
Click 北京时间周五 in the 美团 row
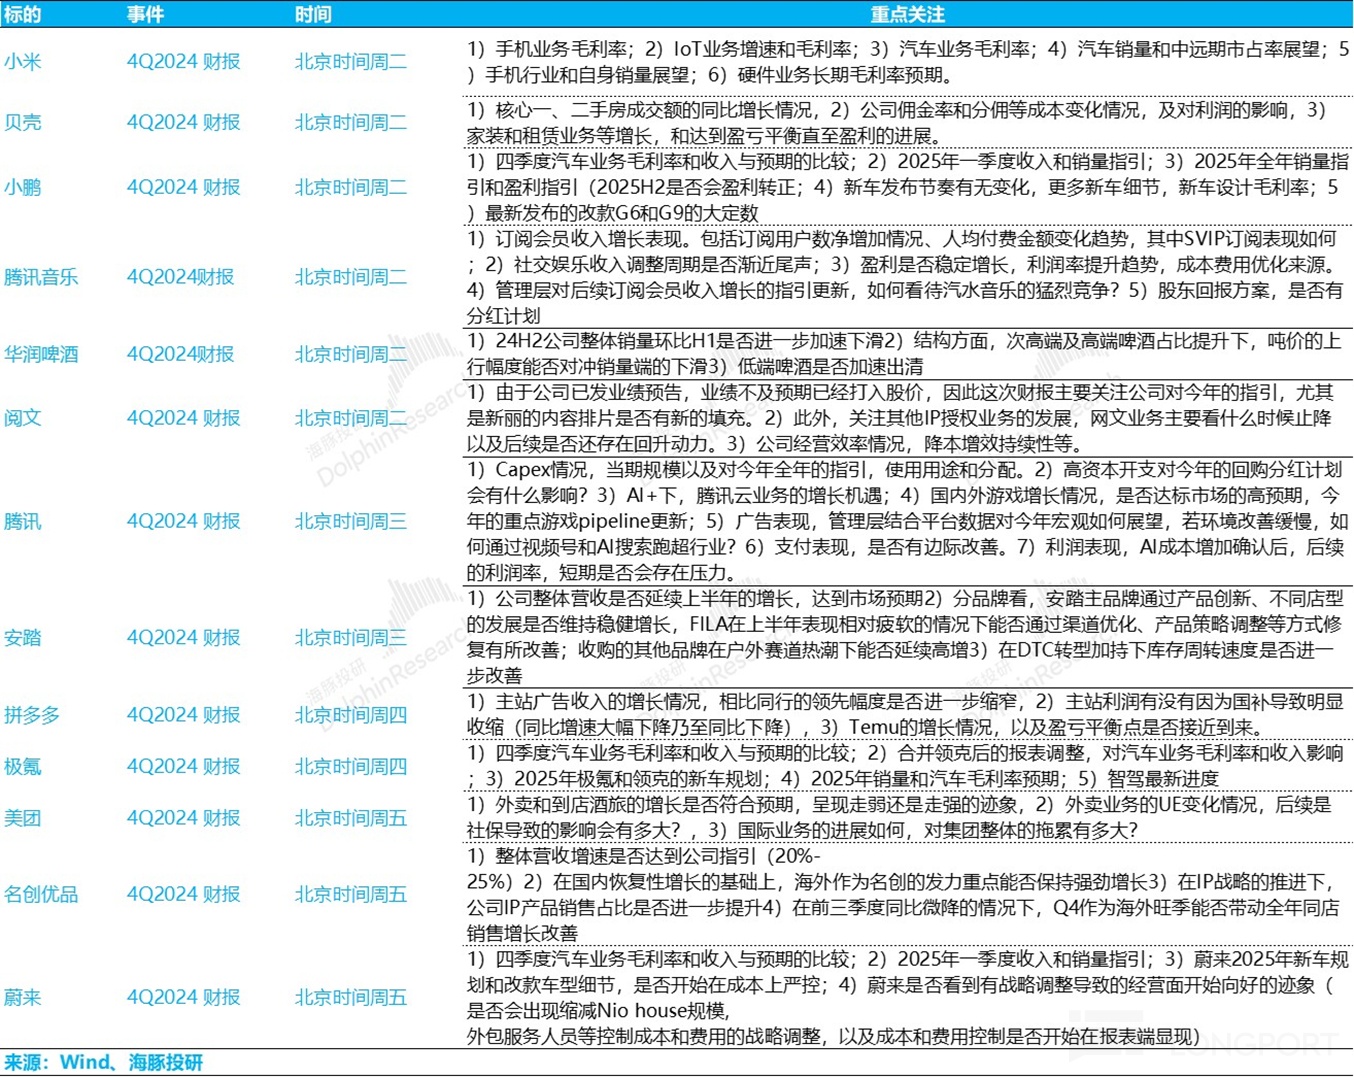351,818
